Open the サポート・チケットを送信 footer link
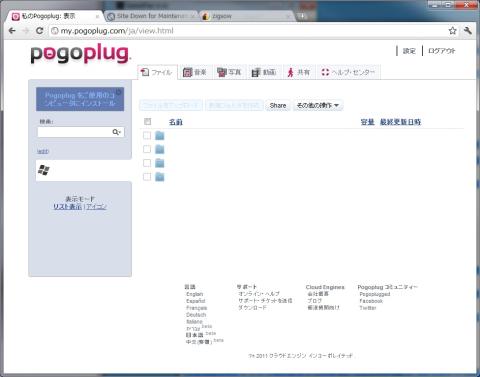 pyautogui.click(x=265, y=301)
